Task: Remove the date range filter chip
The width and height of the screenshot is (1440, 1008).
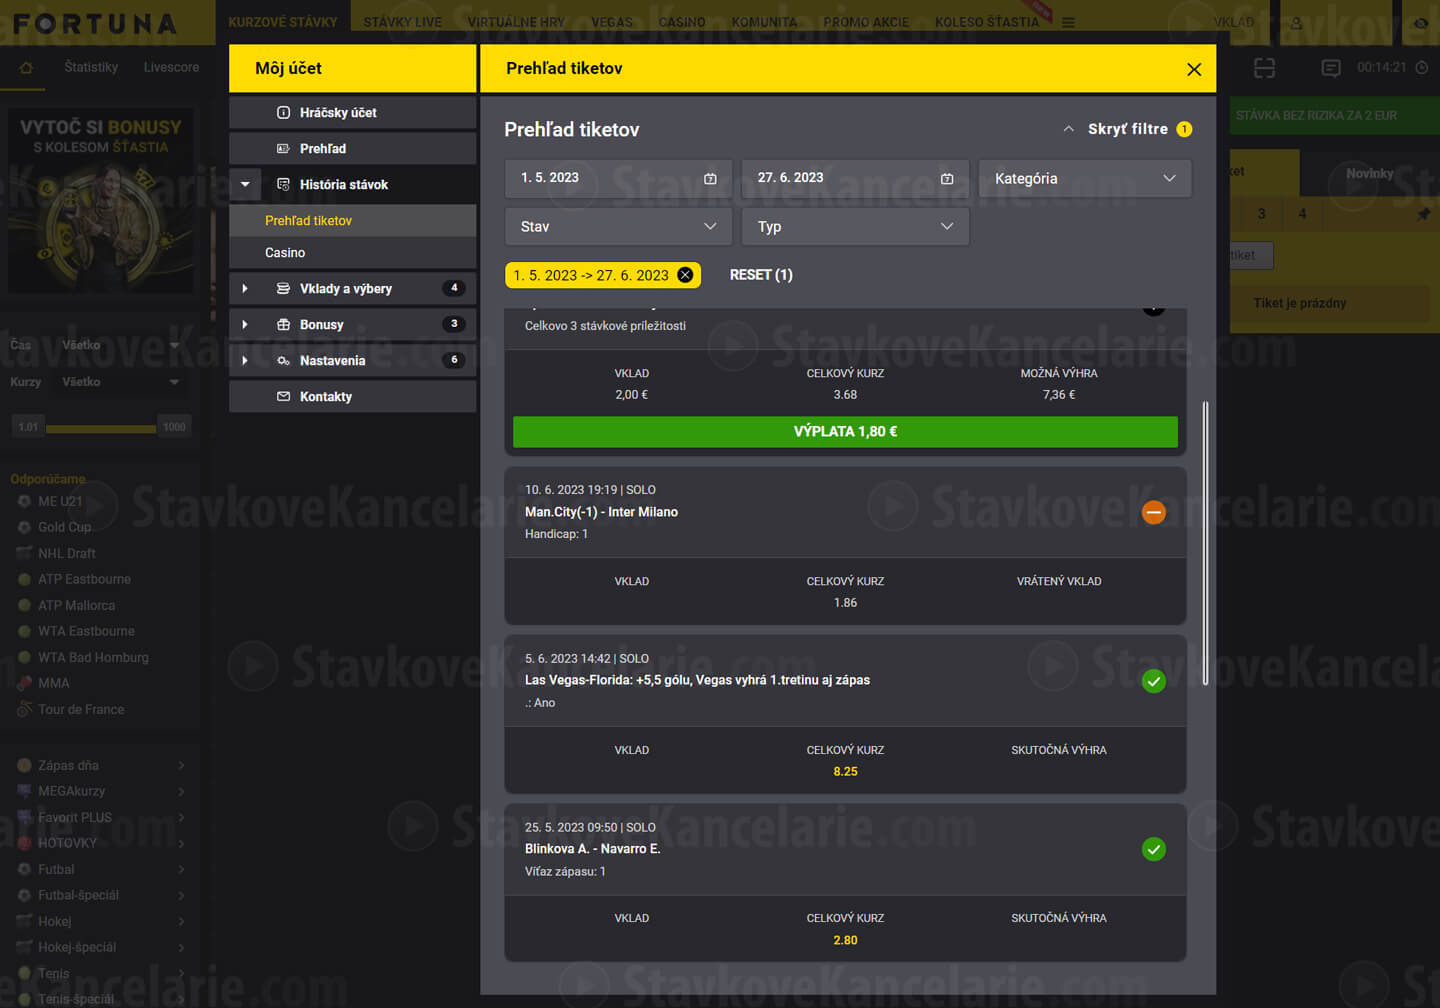Action: point(685,275)
